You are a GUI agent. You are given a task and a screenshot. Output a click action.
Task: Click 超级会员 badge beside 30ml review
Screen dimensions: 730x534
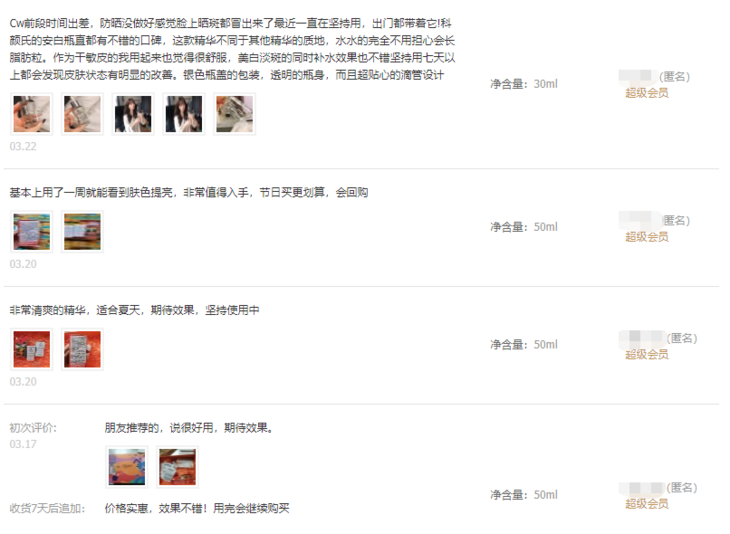647,93
